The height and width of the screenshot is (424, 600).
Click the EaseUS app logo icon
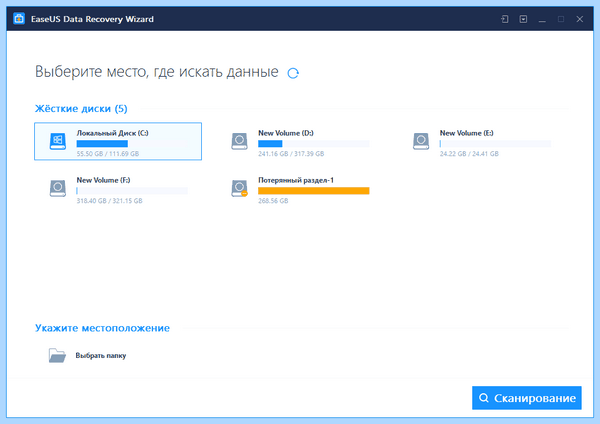tap(19, 19)
